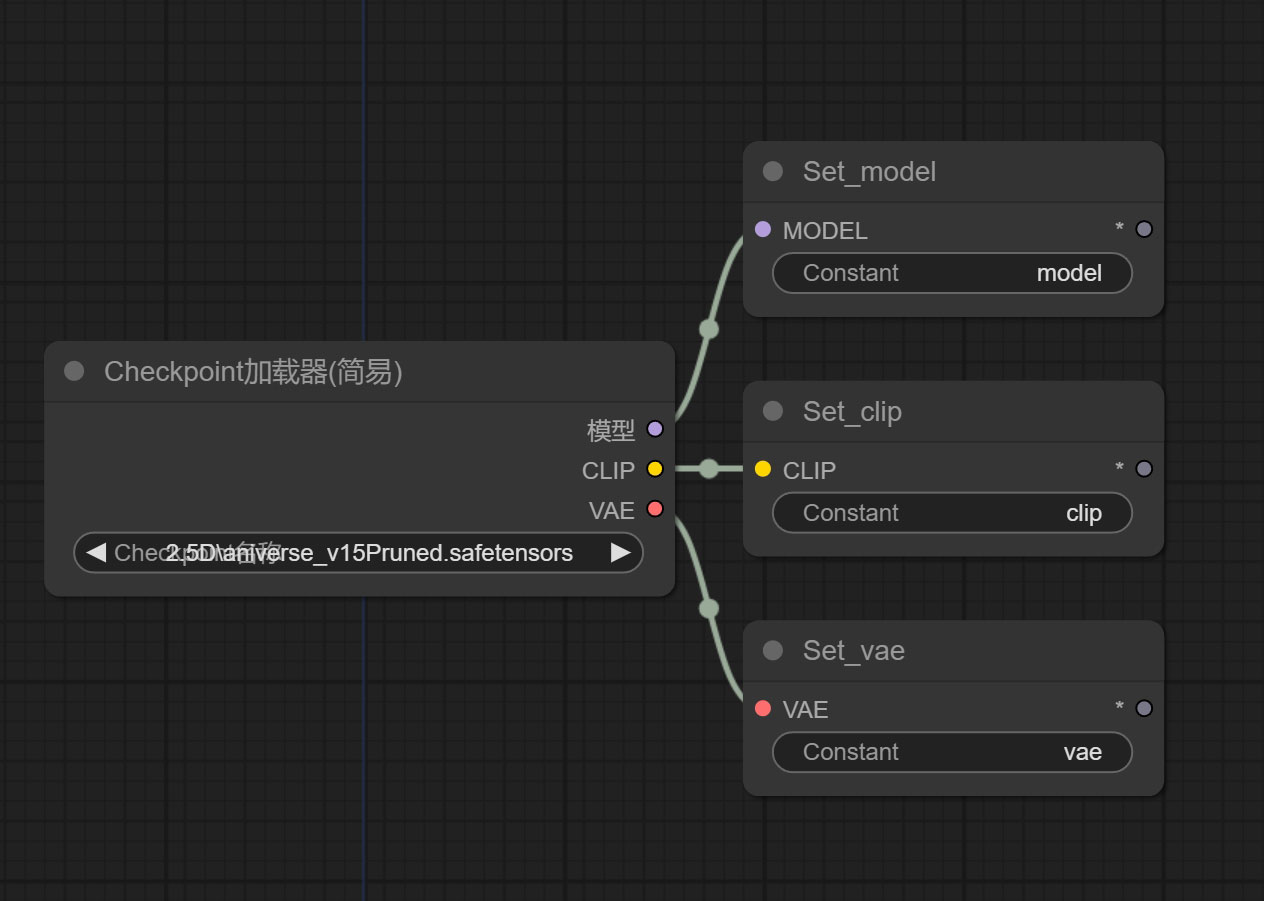Switch to next checkpoint with right arrow
1264x901 pixels.
[x=620, y=552]
